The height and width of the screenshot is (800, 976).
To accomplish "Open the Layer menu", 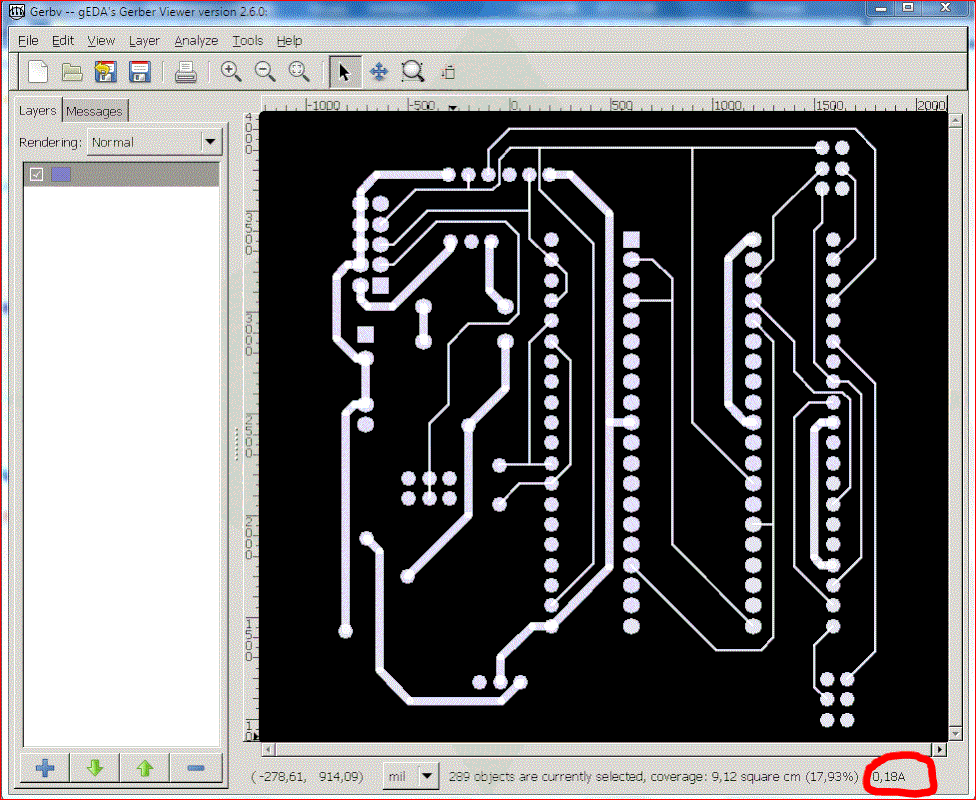I will pos(144,40).
